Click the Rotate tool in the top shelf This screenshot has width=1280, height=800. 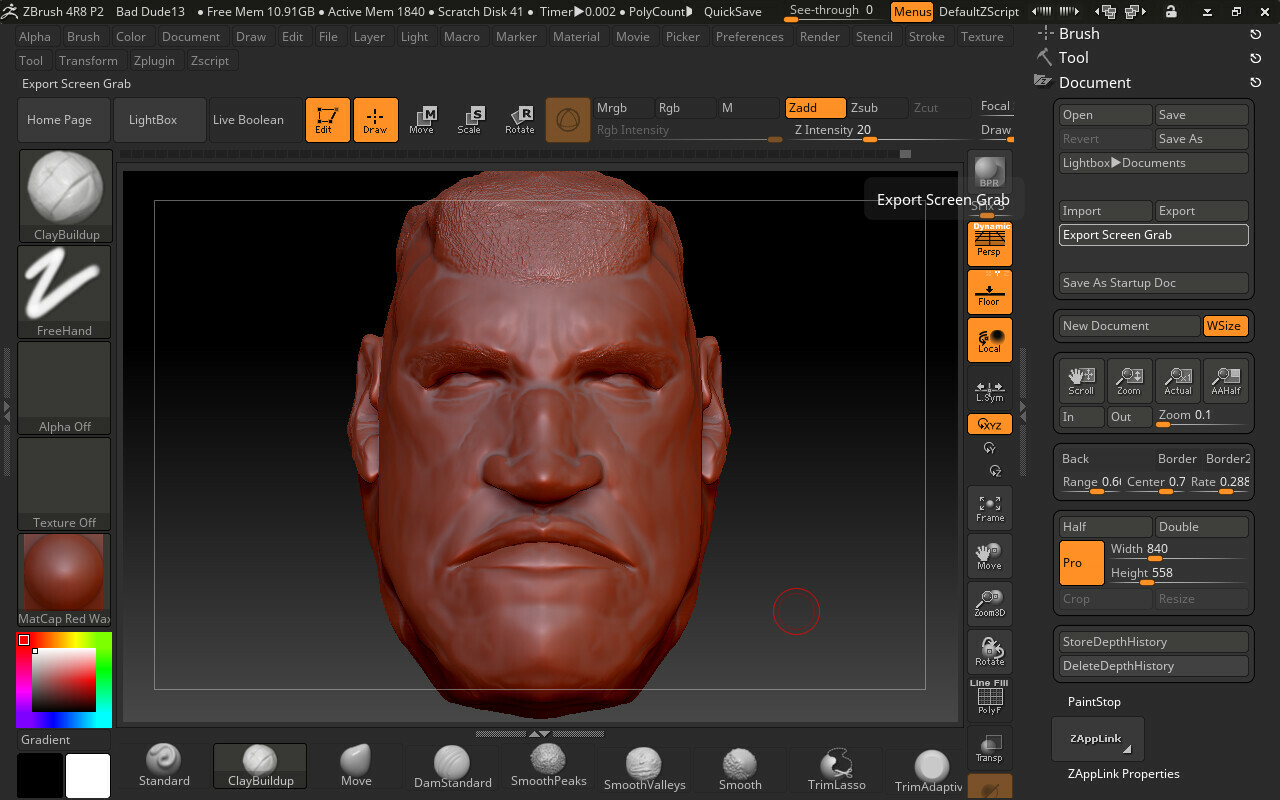pos(519,119)
